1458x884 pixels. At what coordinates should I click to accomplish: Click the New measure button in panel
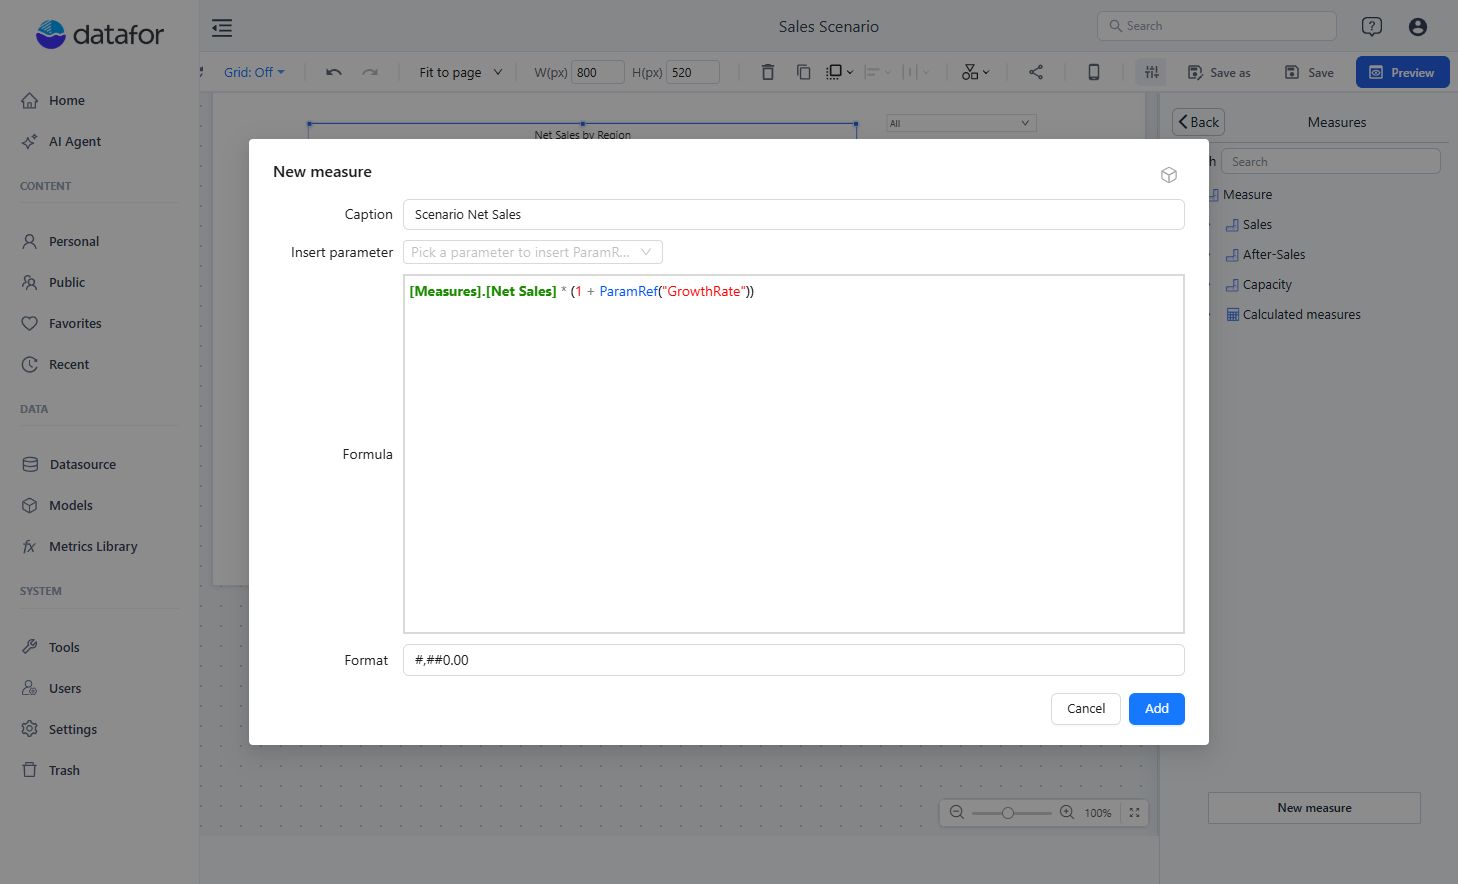point(1314,808)
